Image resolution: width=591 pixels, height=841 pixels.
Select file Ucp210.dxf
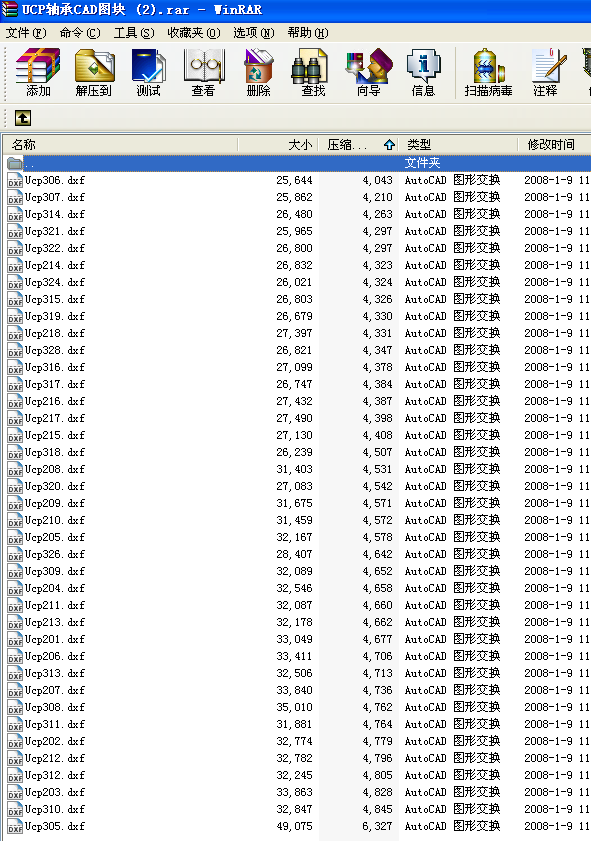point(55,520)
